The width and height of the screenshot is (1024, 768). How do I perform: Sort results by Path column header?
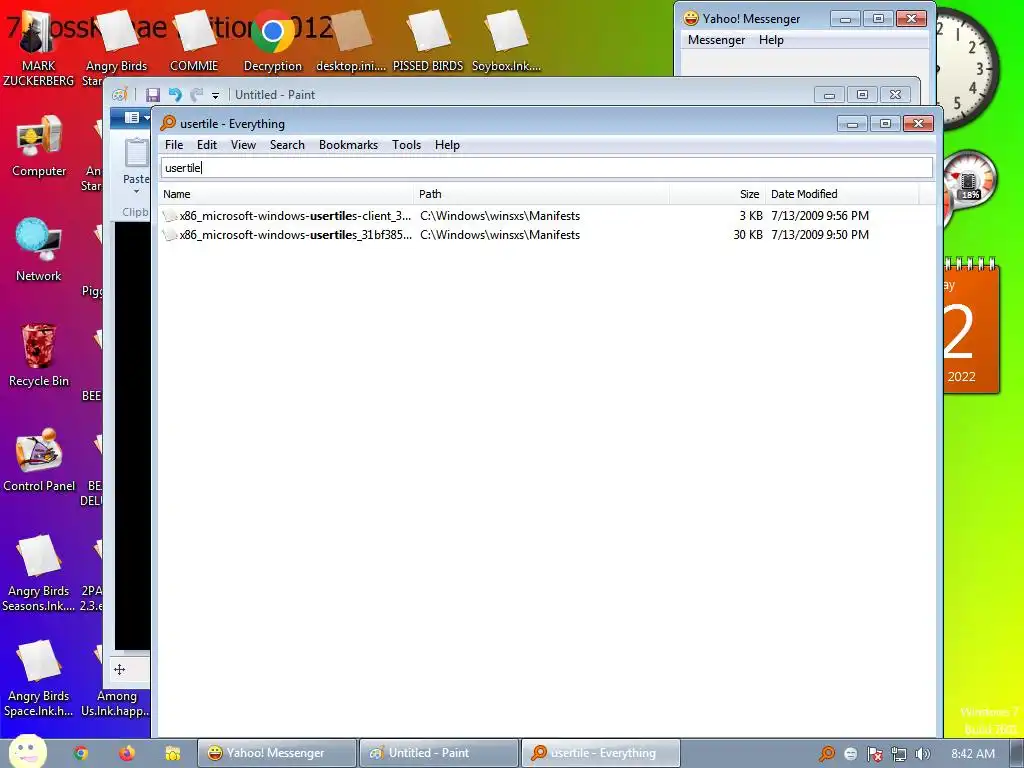(541, 194)
